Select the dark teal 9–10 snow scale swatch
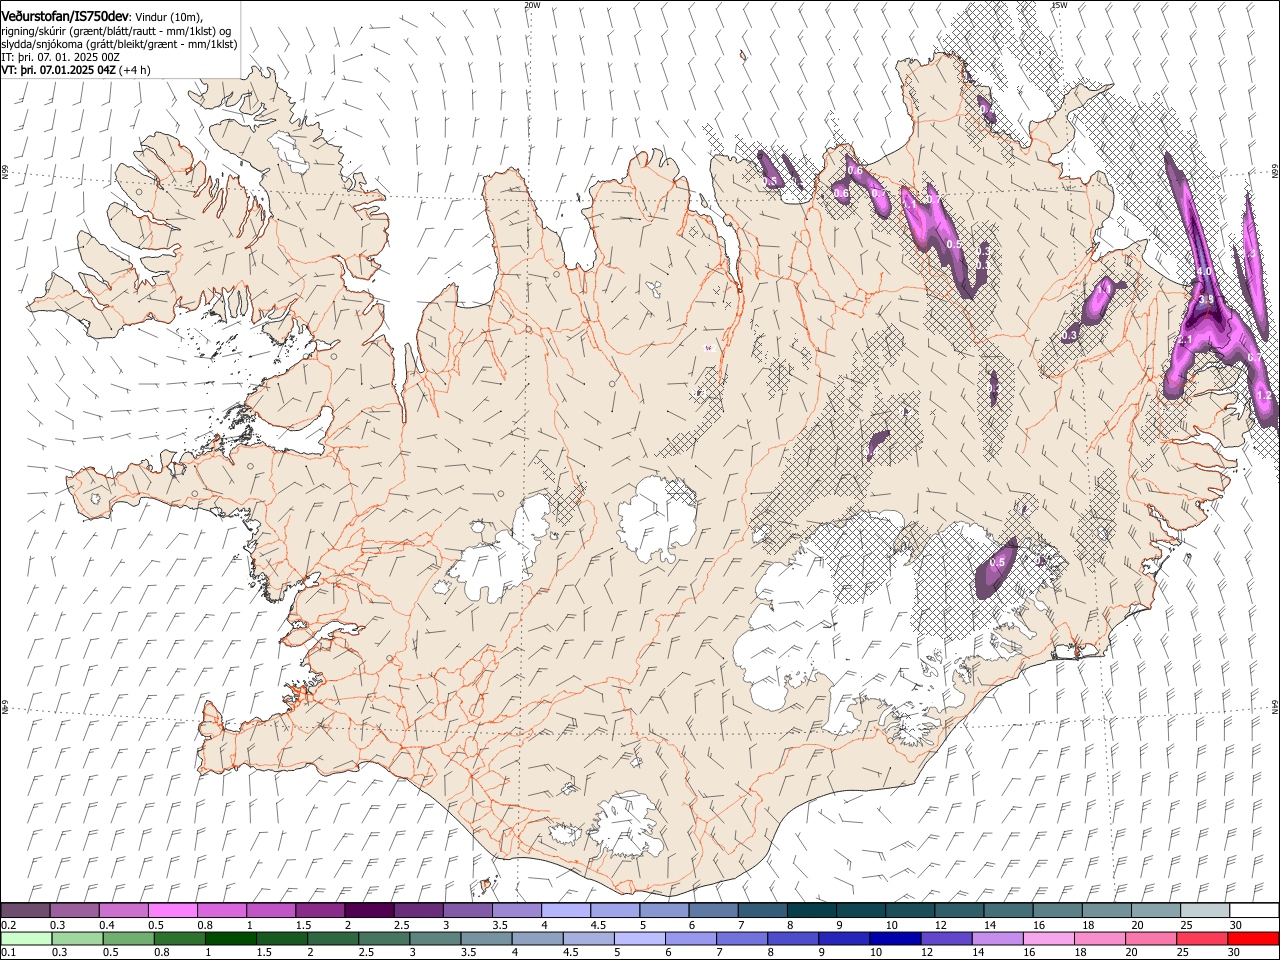This screenshot has height=960, width=1280. pos(861,911)
